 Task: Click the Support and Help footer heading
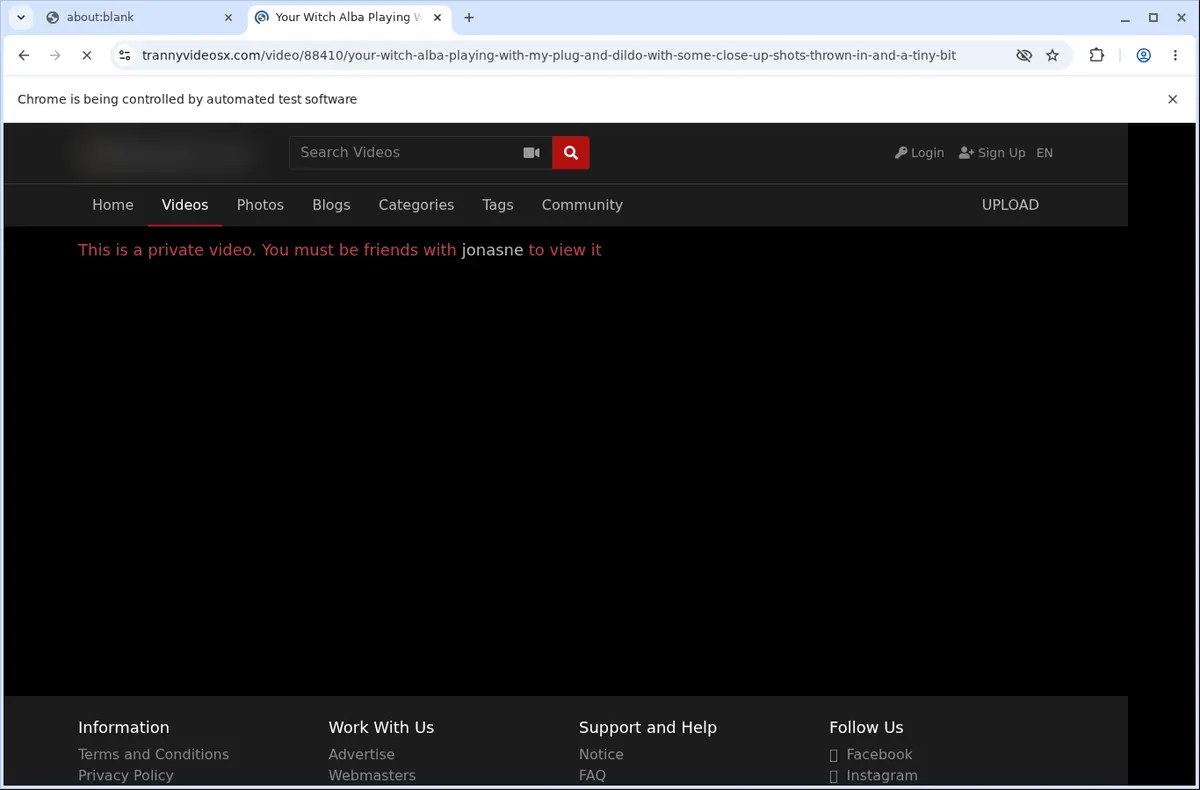click(648, 727)
